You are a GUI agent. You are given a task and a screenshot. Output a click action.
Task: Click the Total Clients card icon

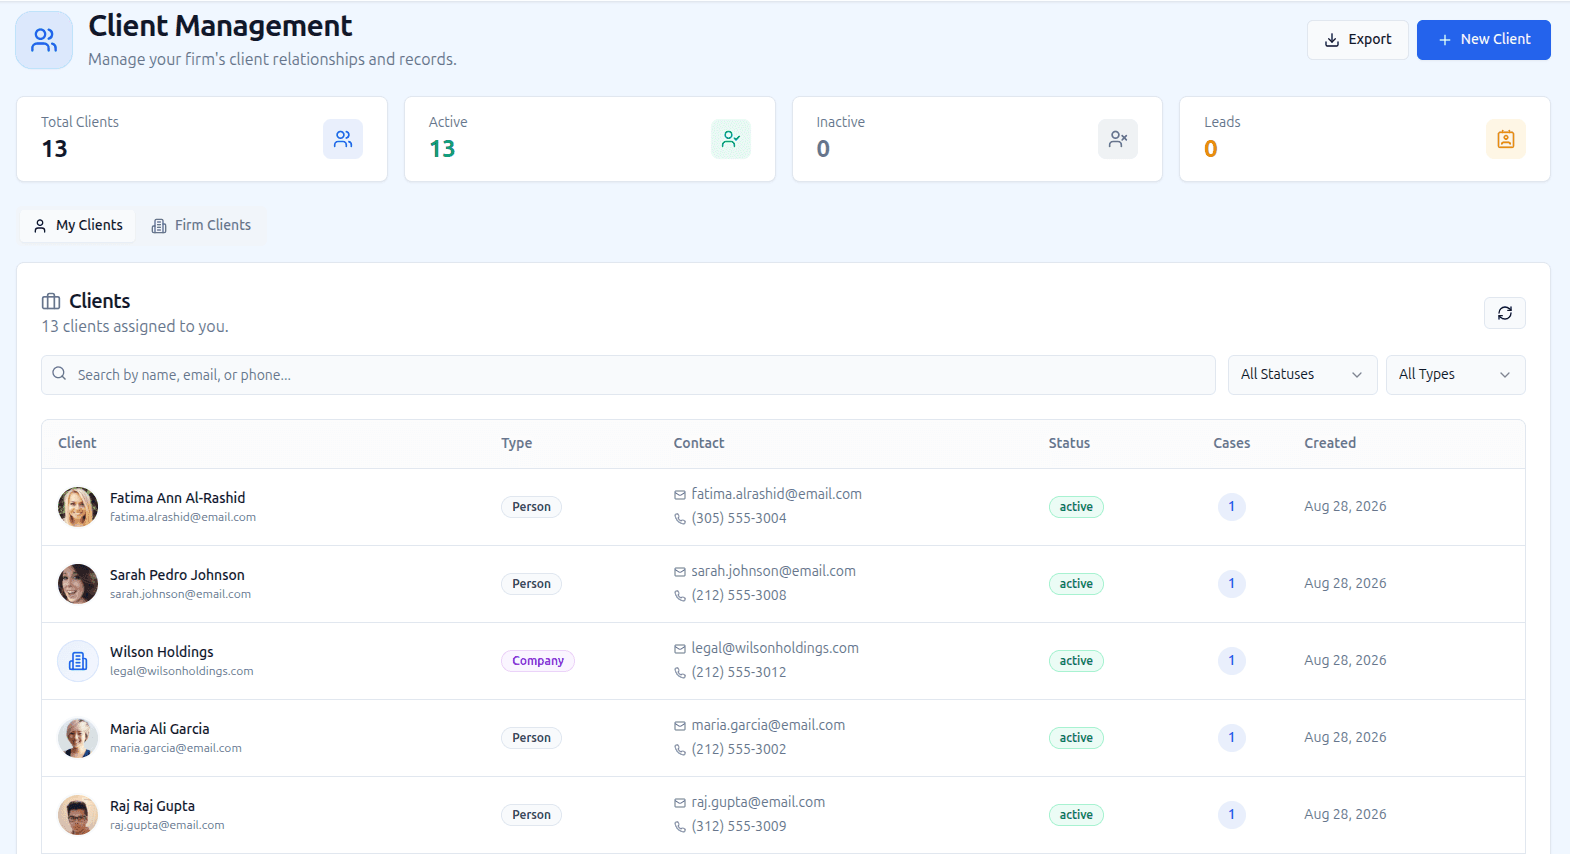point(343,139)
